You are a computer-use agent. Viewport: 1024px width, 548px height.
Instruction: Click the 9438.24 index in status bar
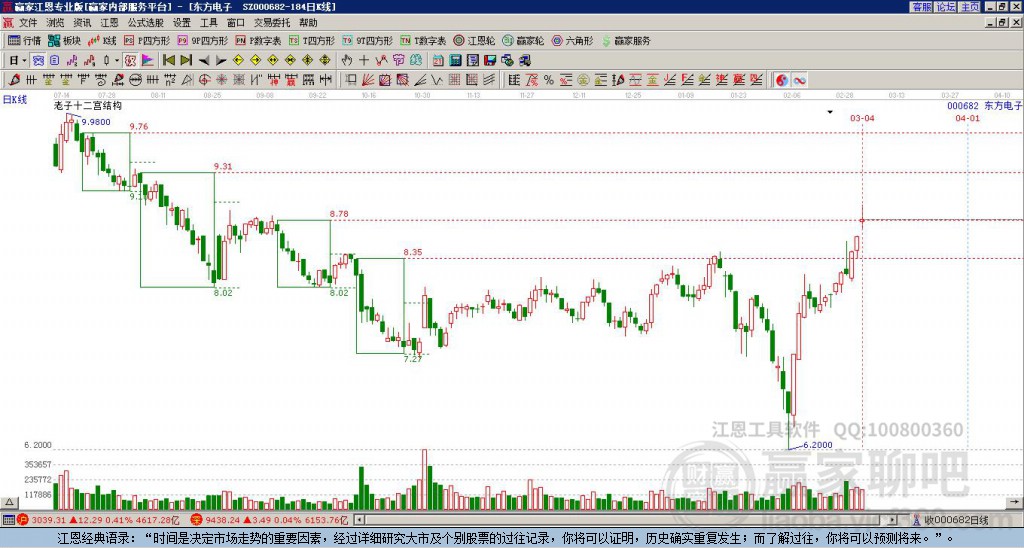tap(223, 520)
